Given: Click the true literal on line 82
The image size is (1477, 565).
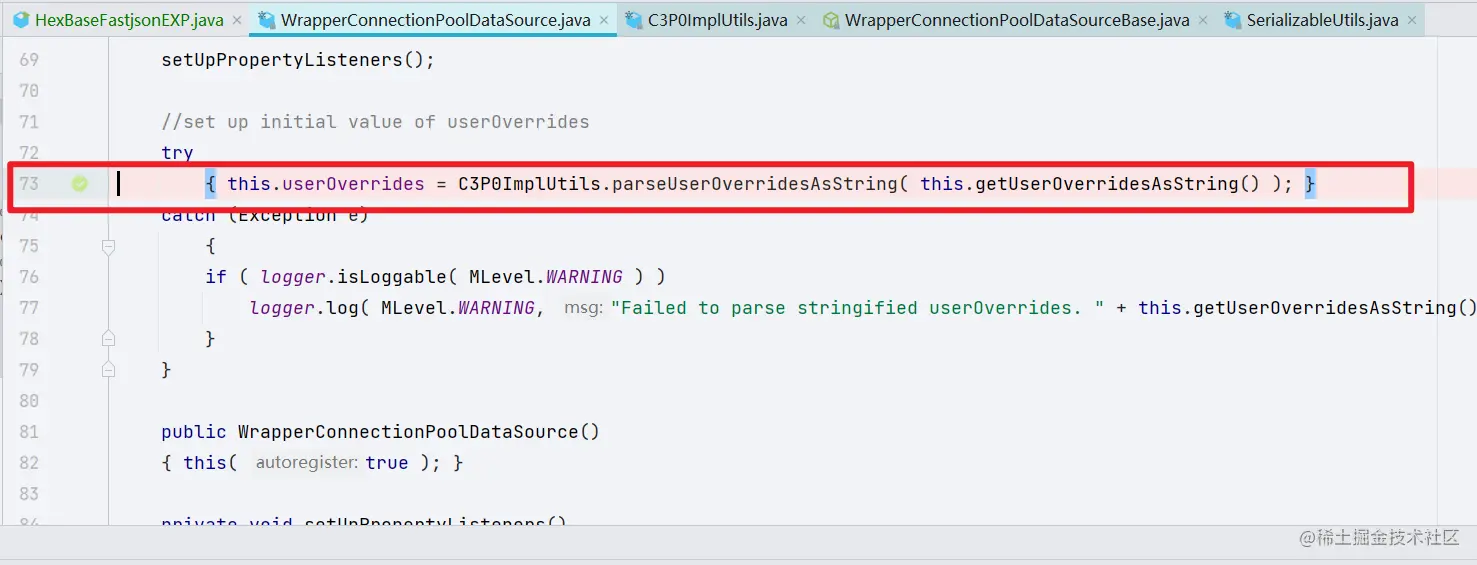Looking at the screenshot, I should click(x=387, y=463).
